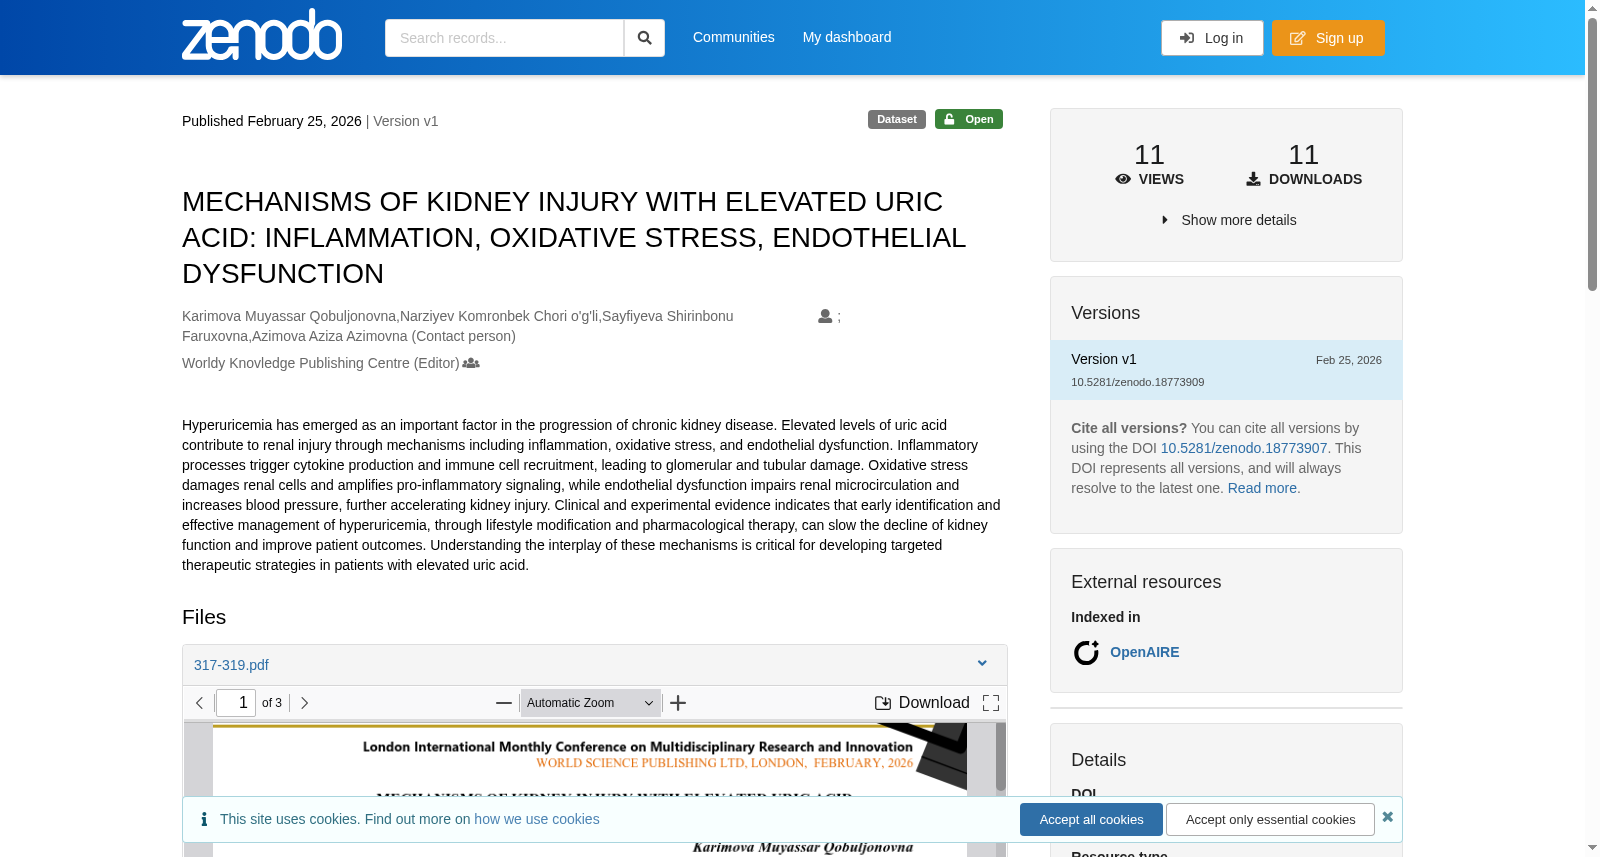Close the cookie banner with X
Viewport: 1600px width, 857px height.
(x=1388, y=817)
